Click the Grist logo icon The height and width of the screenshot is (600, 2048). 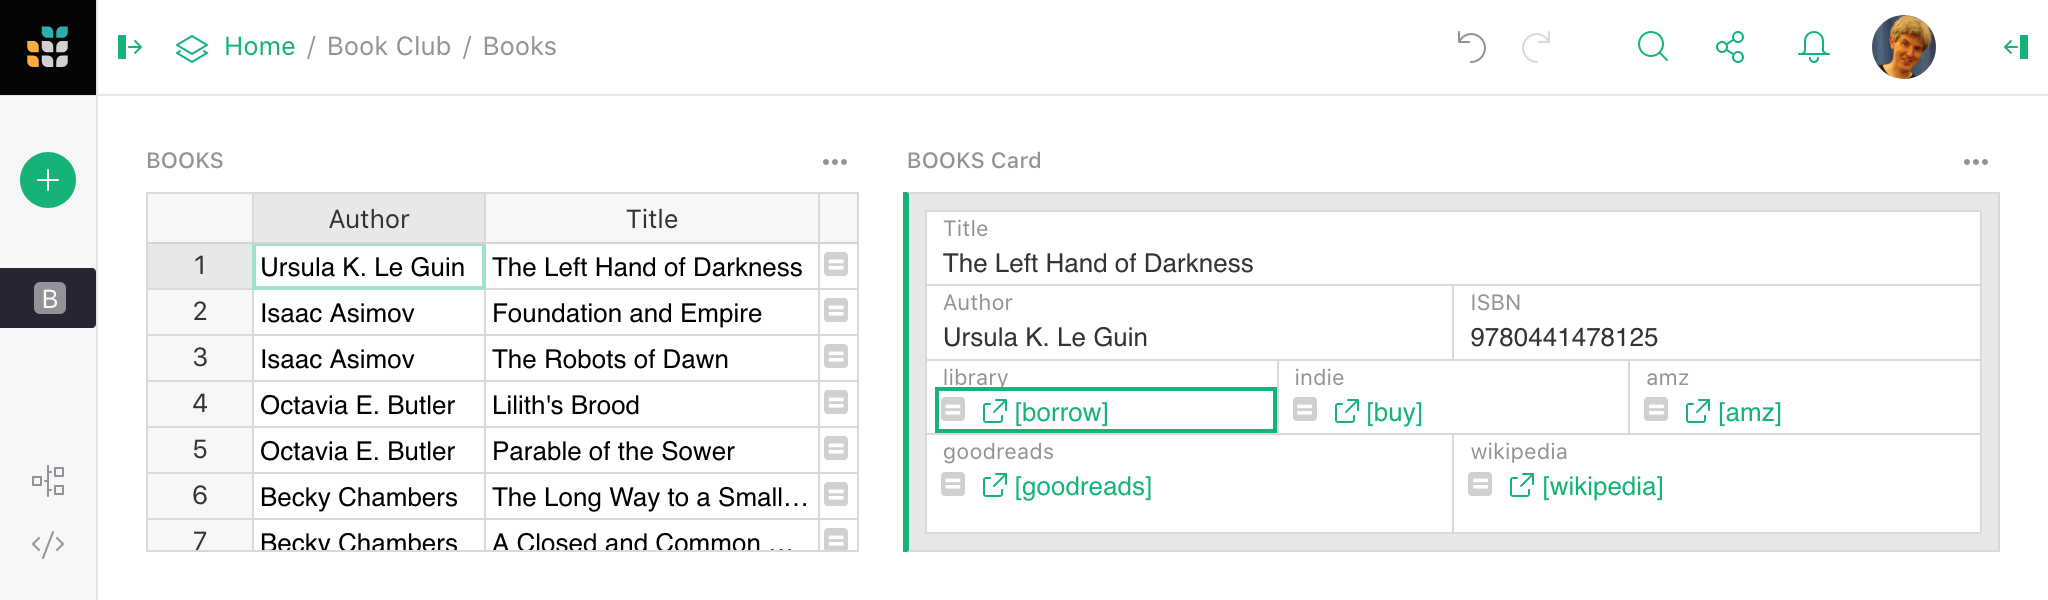click(x=48, y=47)
